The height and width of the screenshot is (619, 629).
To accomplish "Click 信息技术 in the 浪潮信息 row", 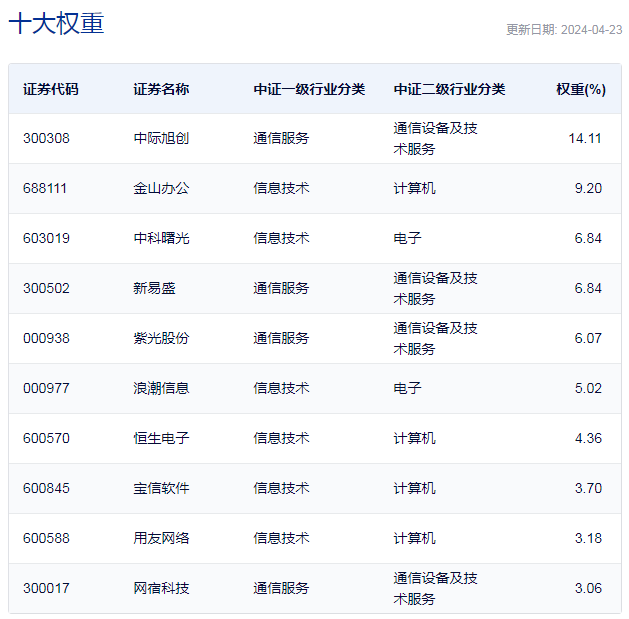I will point(281,388).
